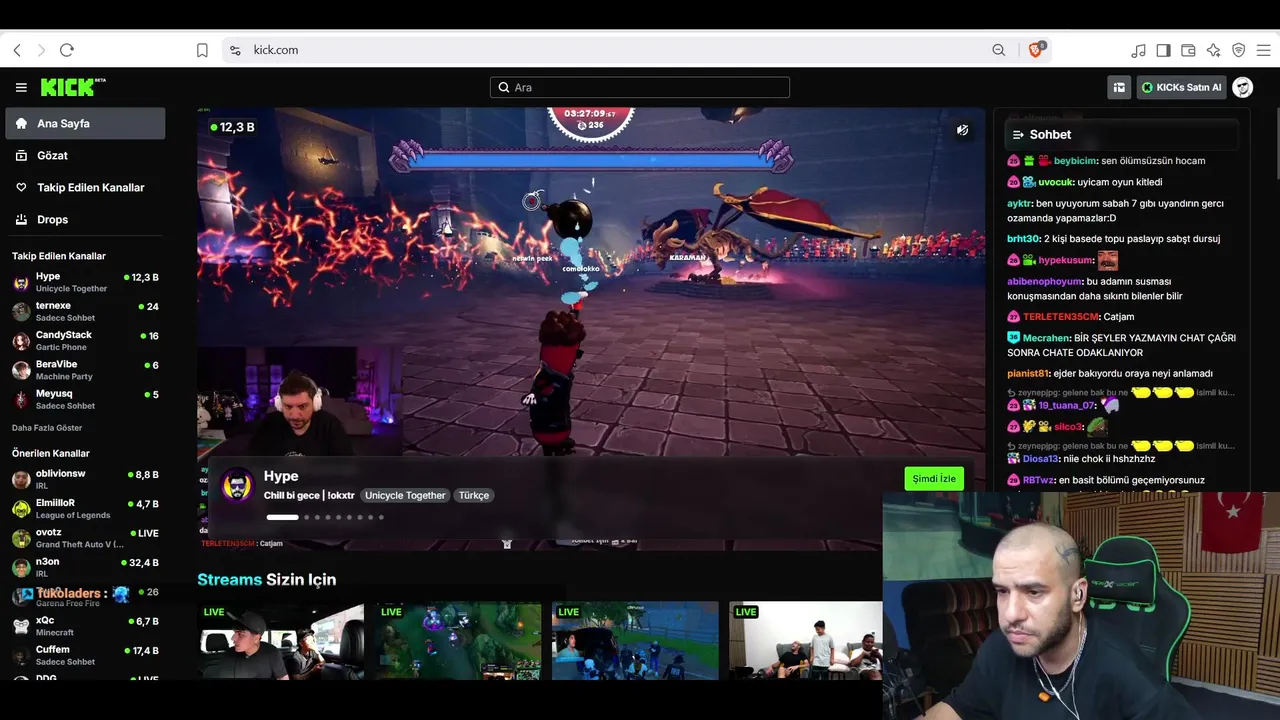
Task: Go back using the browser back arrow
Action: [x=17, y=50]
